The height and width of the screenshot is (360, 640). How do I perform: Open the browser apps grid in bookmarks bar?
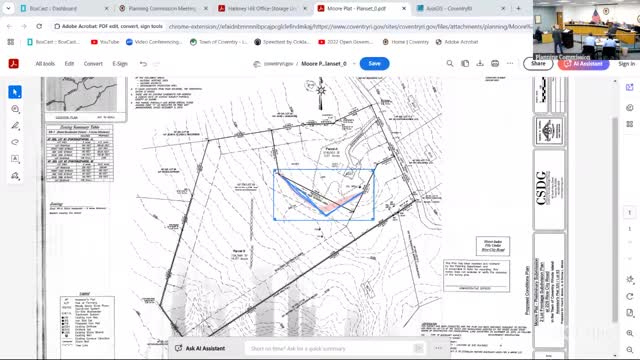click(11, 42)
